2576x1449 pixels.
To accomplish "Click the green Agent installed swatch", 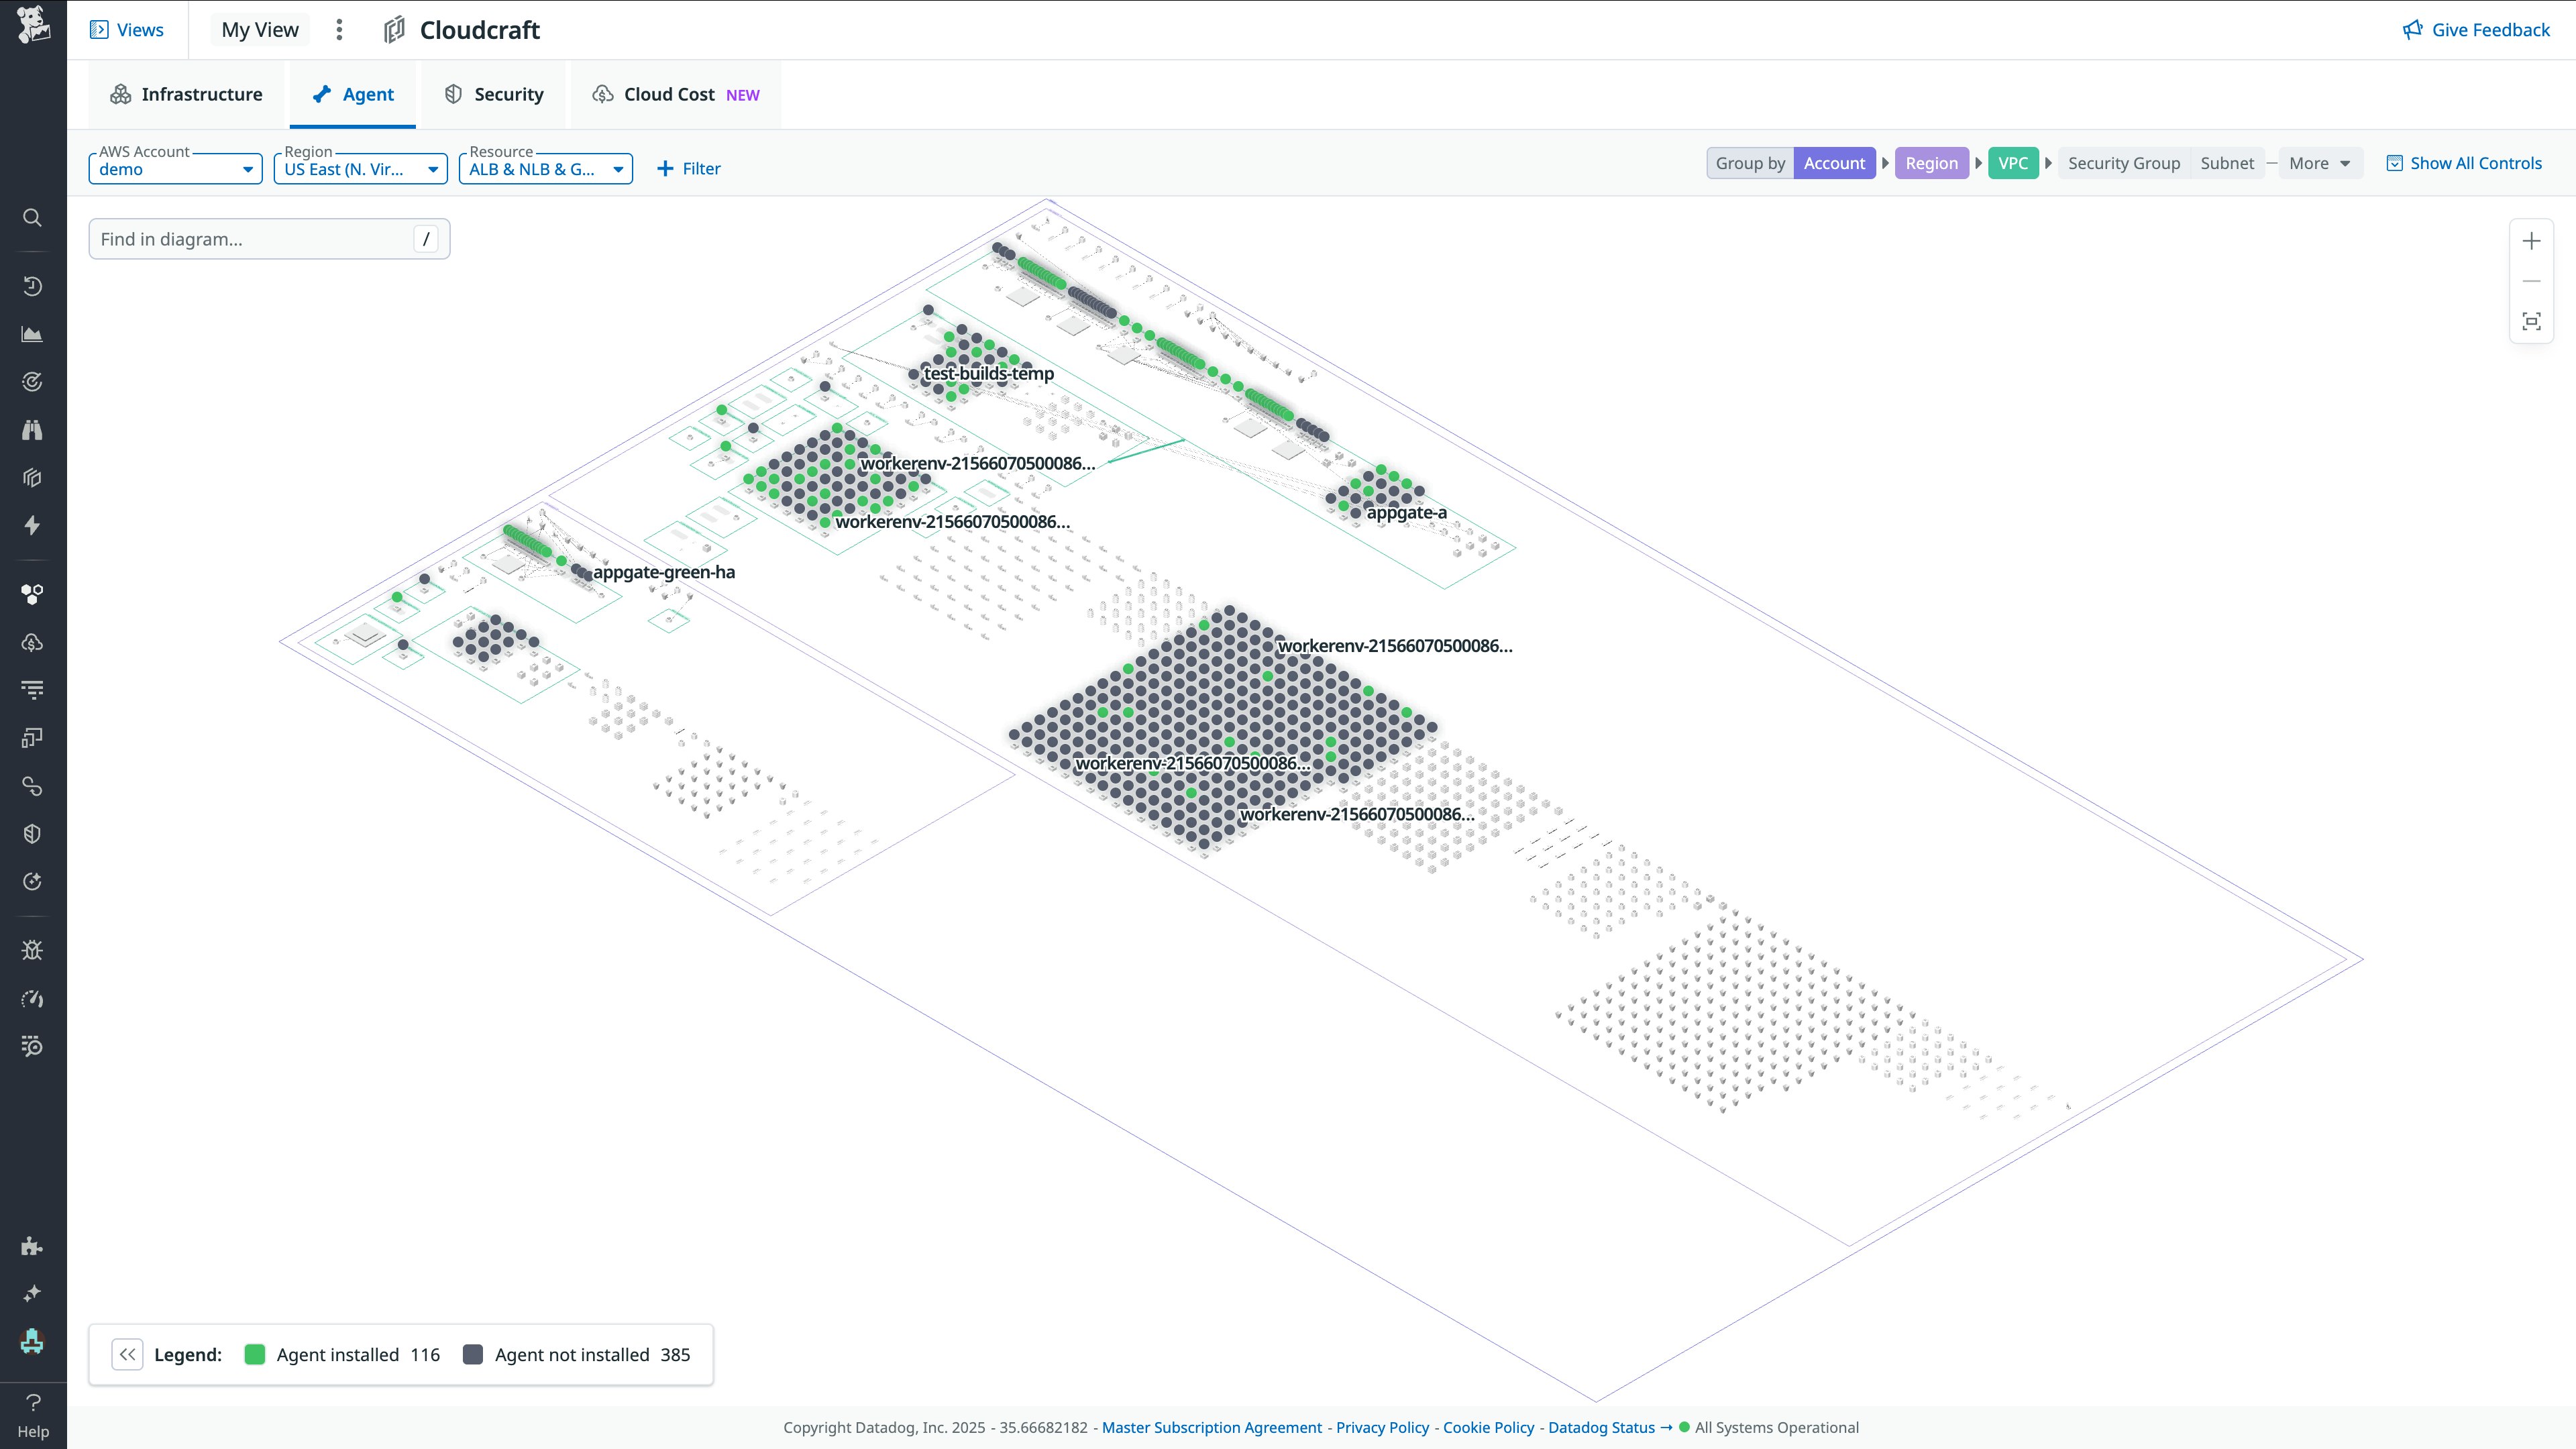I will click(x=255, y=1354).
